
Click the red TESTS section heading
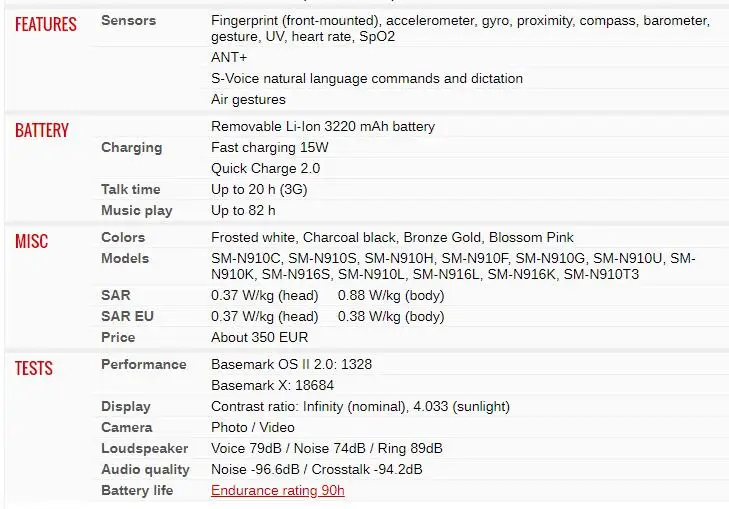pos(34,369)
